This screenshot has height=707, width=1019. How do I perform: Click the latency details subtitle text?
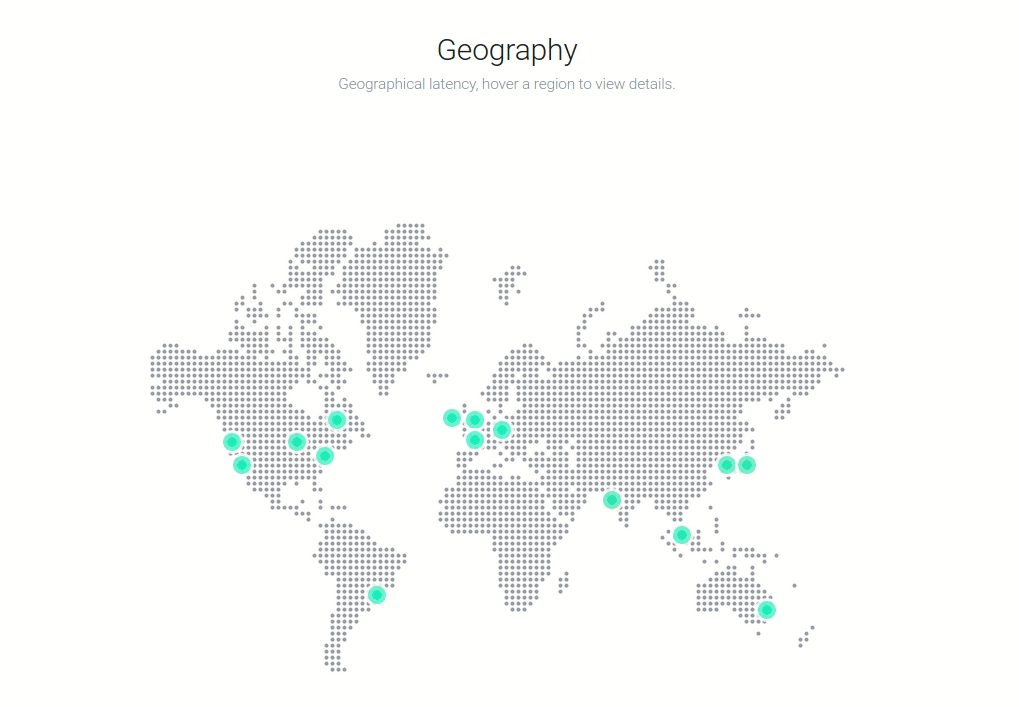click(x=508, y=85)
